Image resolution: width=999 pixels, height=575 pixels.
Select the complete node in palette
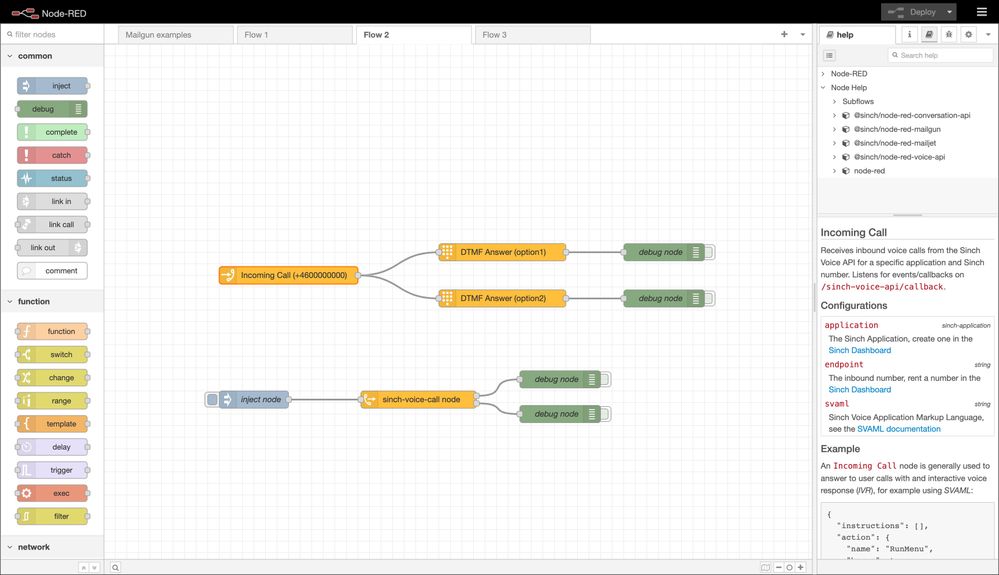tap(52, 132)
